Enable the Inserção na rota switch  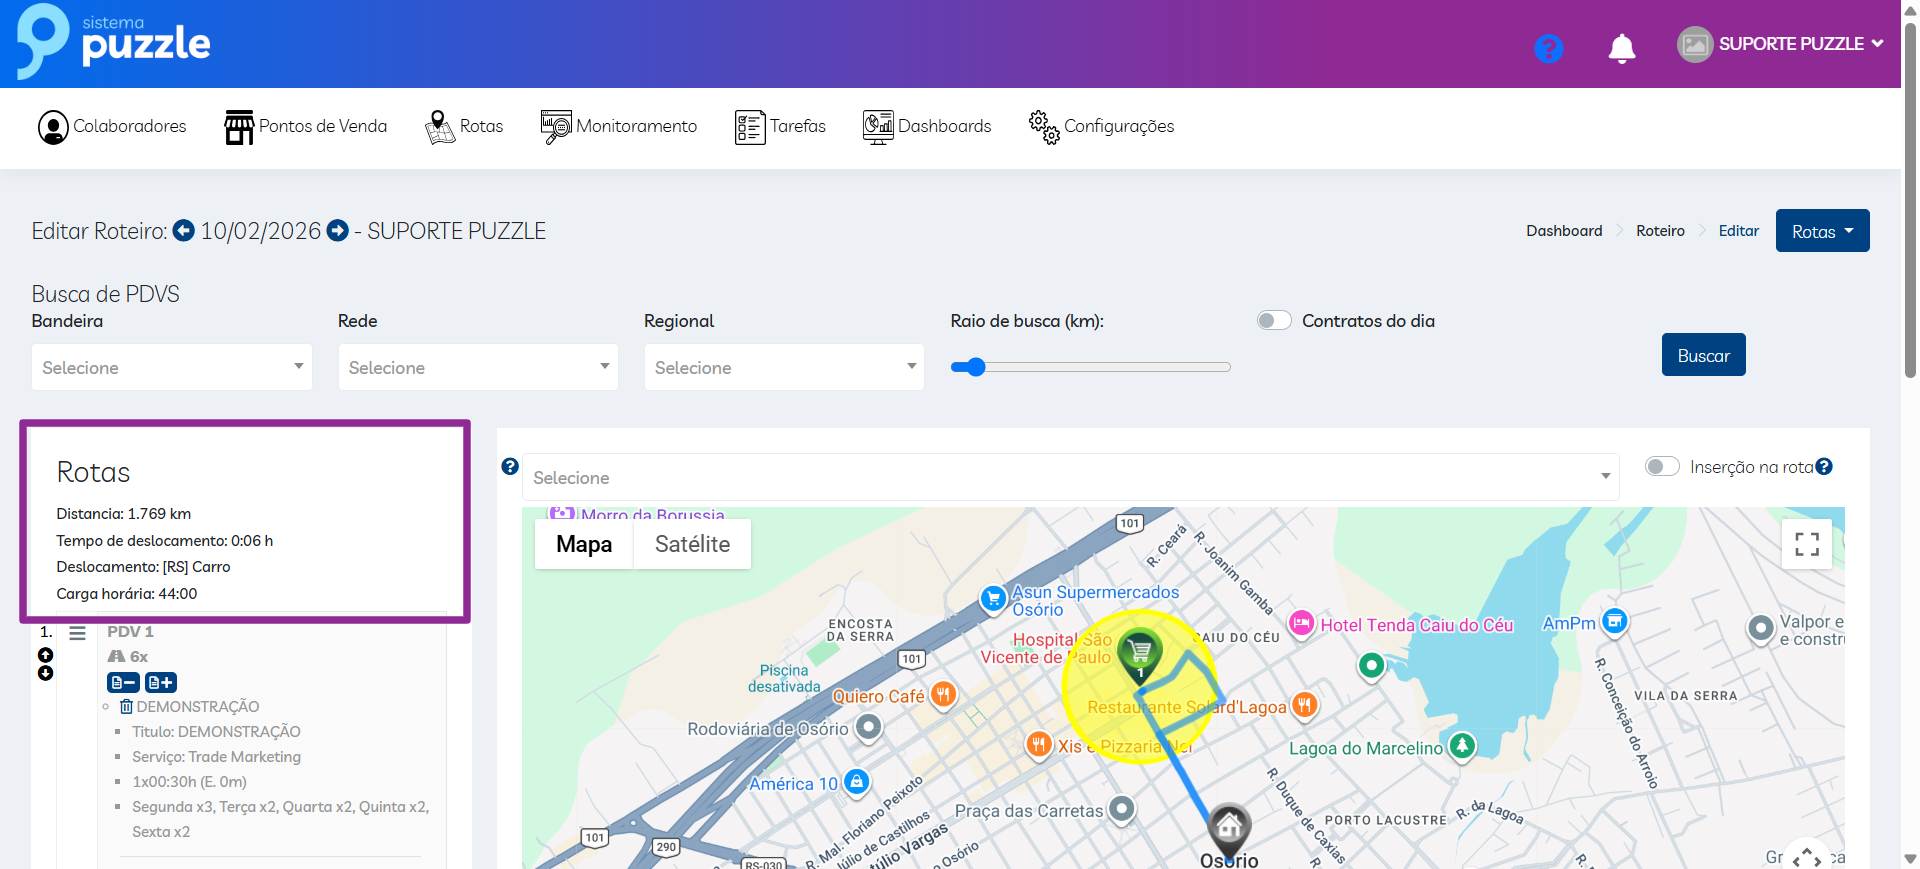click(x=1661, y=467)
